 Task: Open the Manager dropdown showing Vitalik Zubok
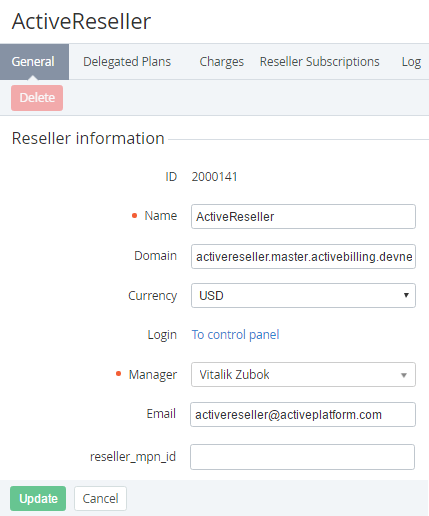tap(303, 375)
